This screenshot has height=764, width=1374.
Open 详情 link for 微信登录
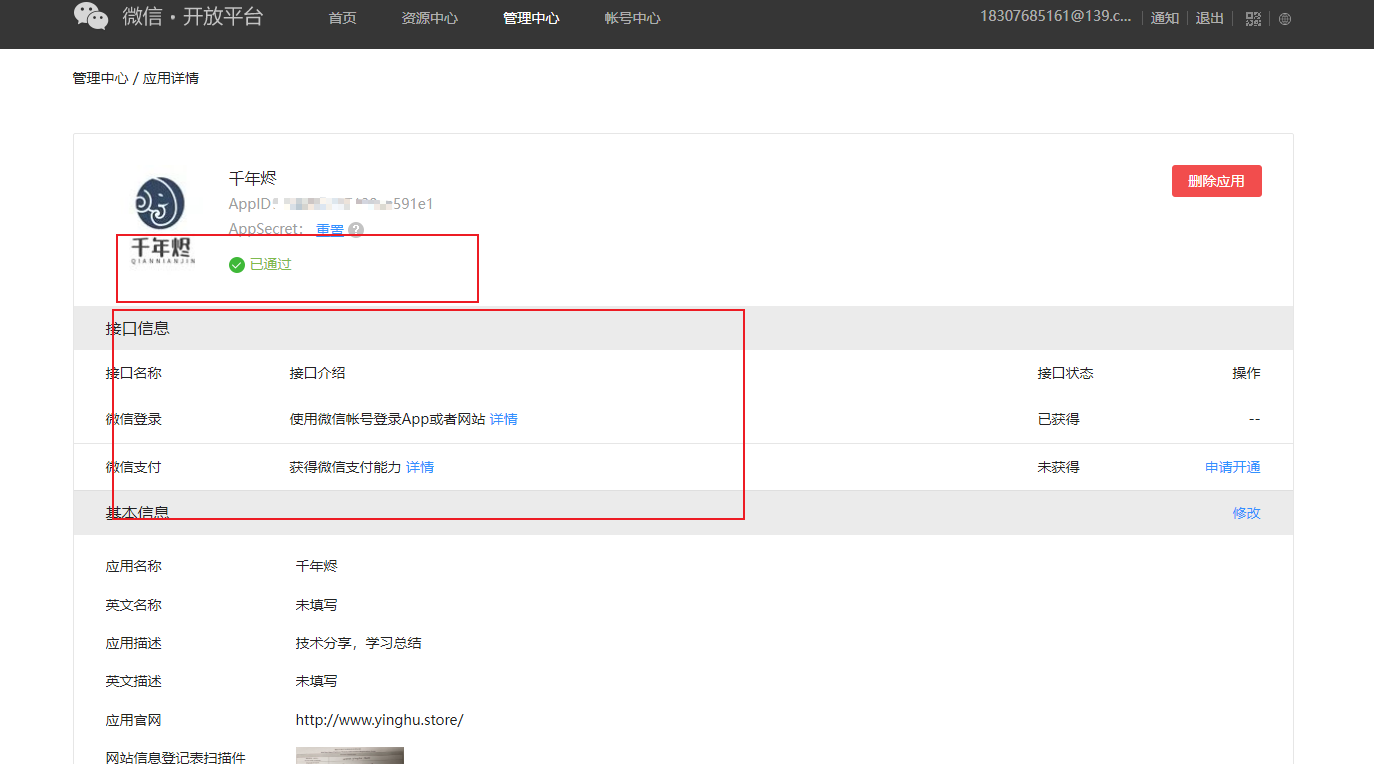point(504,419)
